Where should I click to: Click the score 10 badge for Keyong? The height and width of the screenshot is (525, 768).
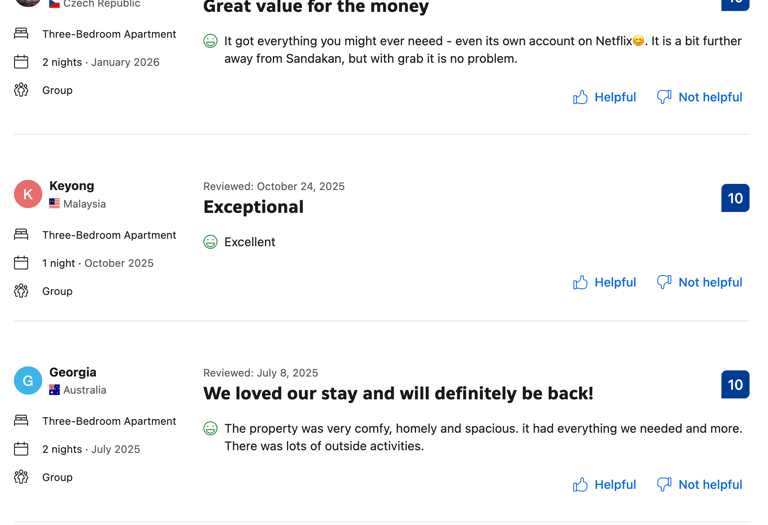point(735,198)
